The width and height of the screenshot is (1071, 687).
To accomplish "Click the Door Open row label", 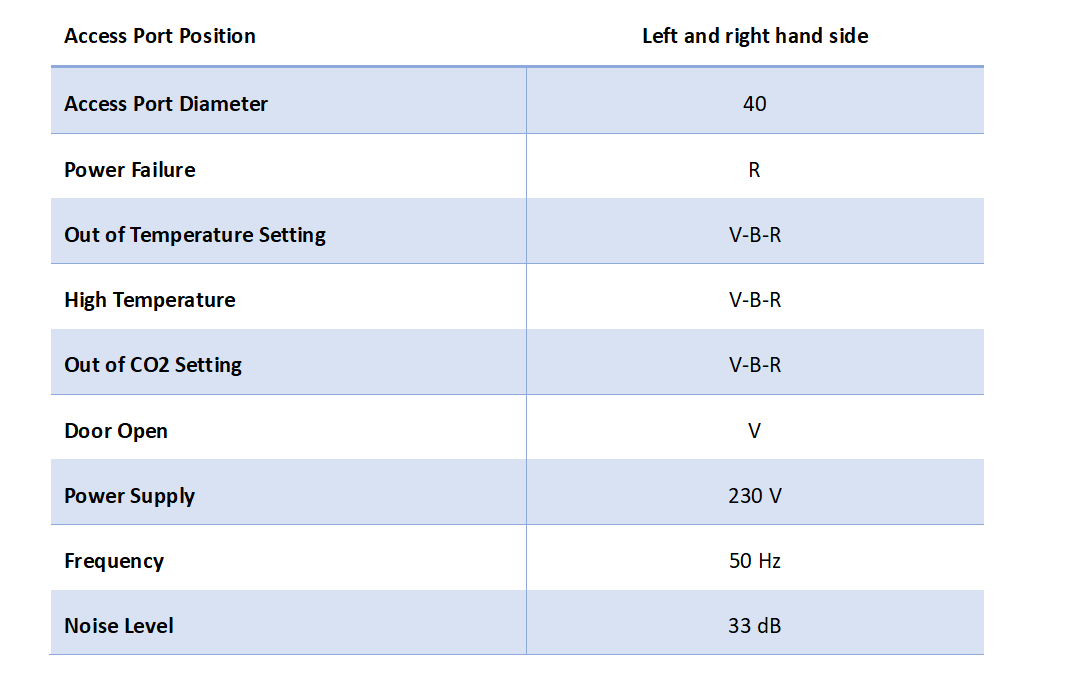I will coord(116,431).
